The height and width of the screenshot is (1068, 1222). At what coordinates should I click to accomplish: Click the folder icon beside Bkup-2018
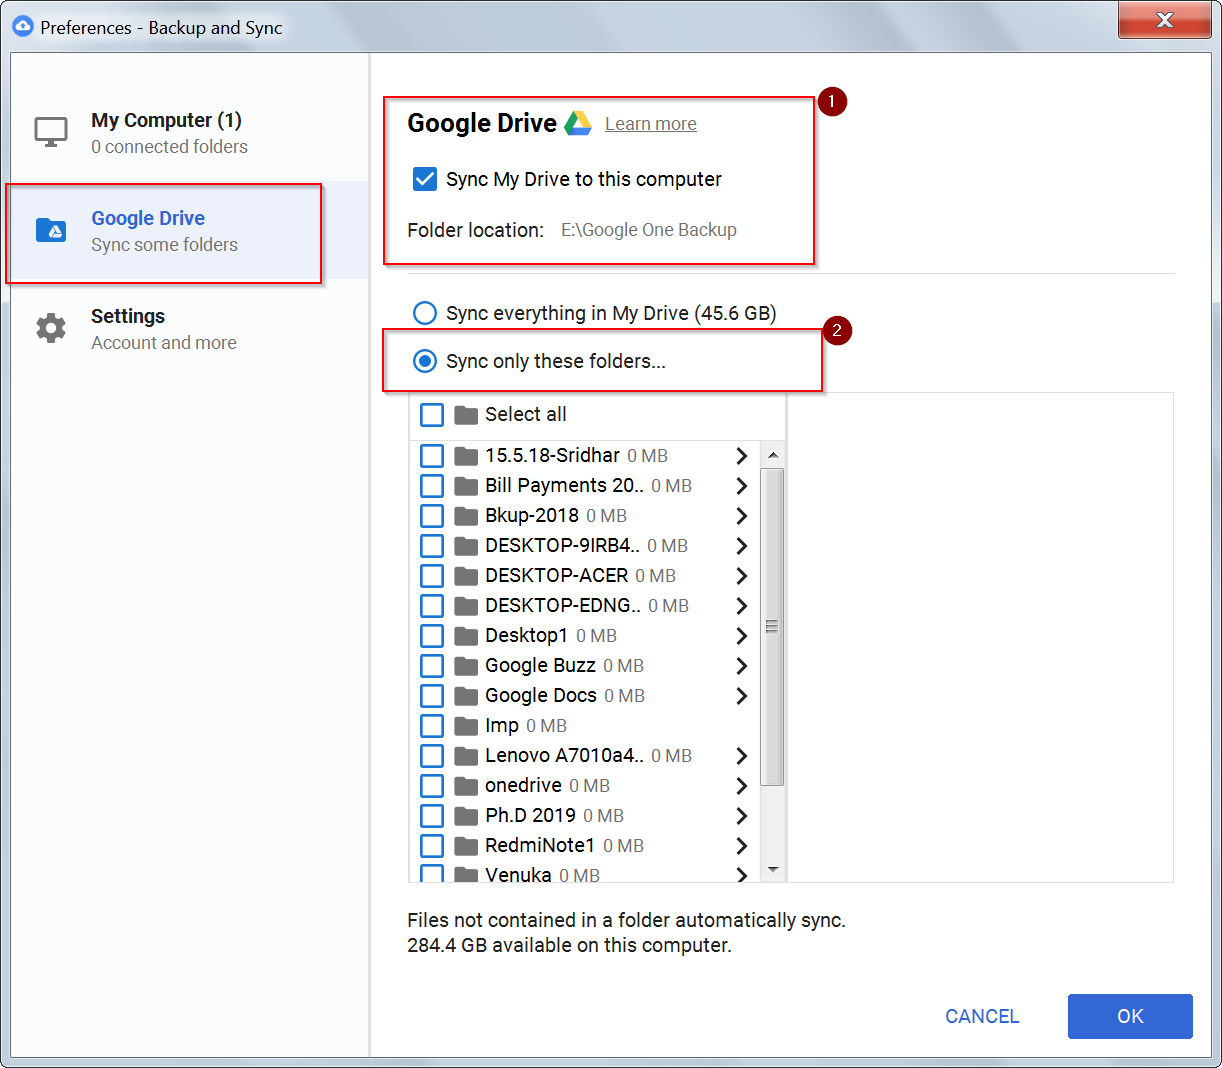tap(465, 515)
